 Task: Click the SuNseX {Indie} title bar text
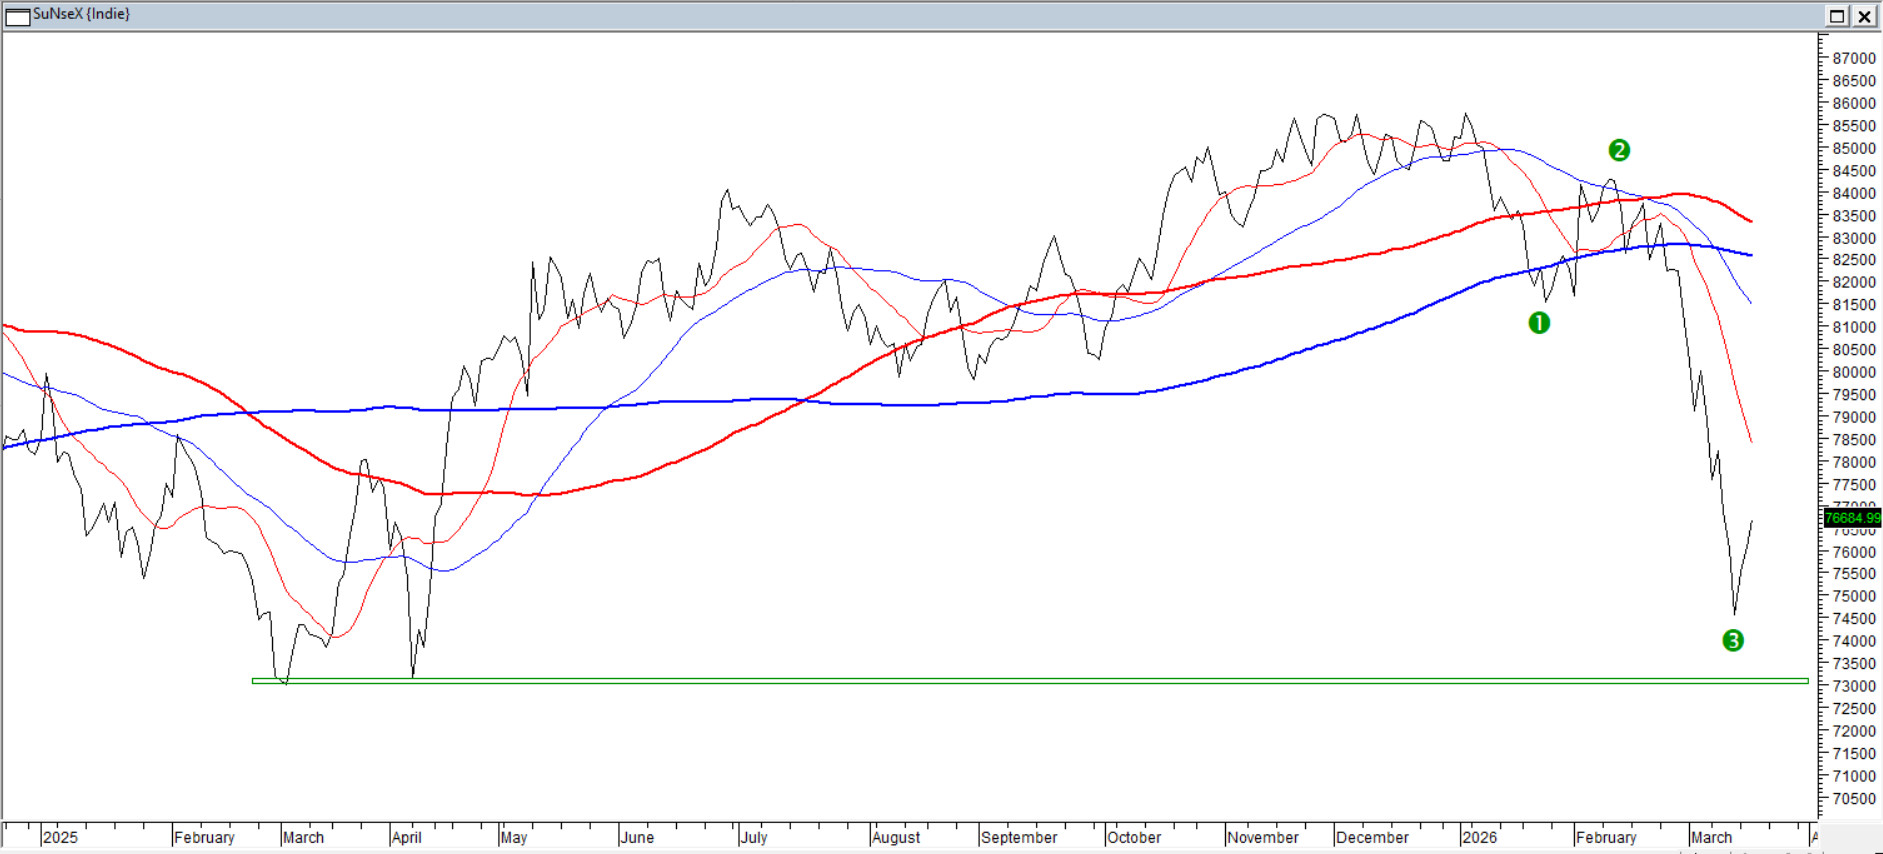click(x=82, y=14)
